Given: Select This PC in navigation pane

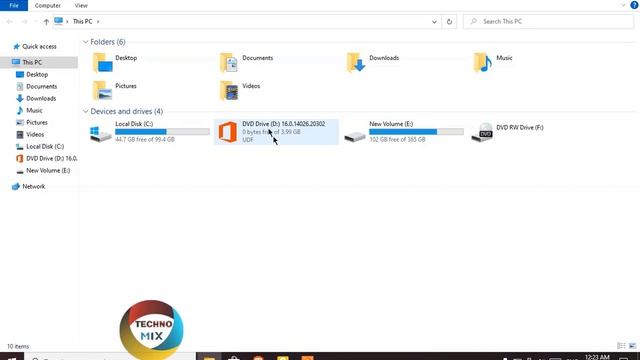Looking at the screenshot, I should pyautogui.click(x=39, y=62).
